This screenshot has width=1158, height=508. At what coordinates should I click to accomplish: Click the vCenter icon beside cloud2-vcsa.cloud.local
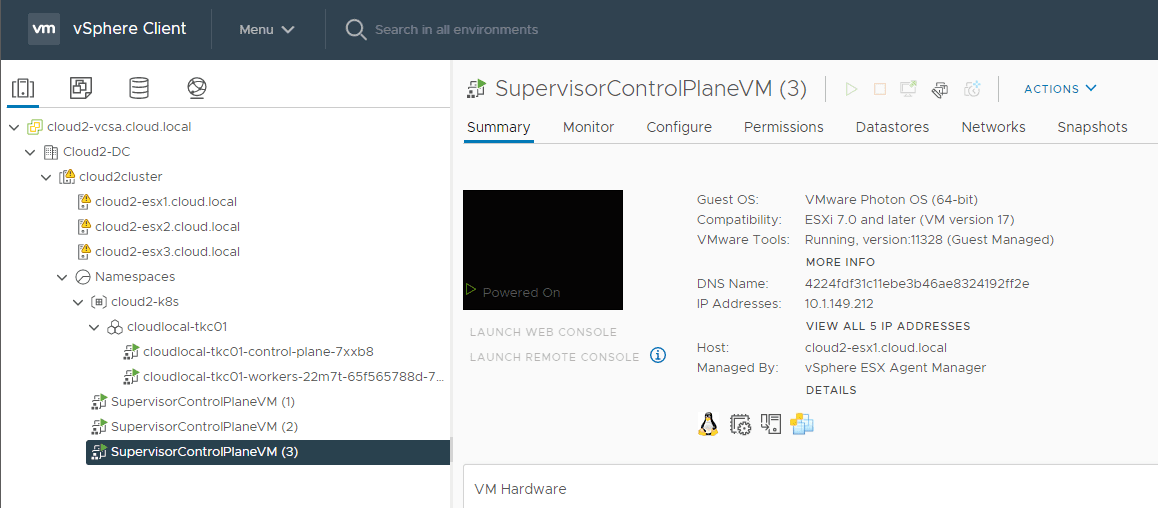click(35, 127)
